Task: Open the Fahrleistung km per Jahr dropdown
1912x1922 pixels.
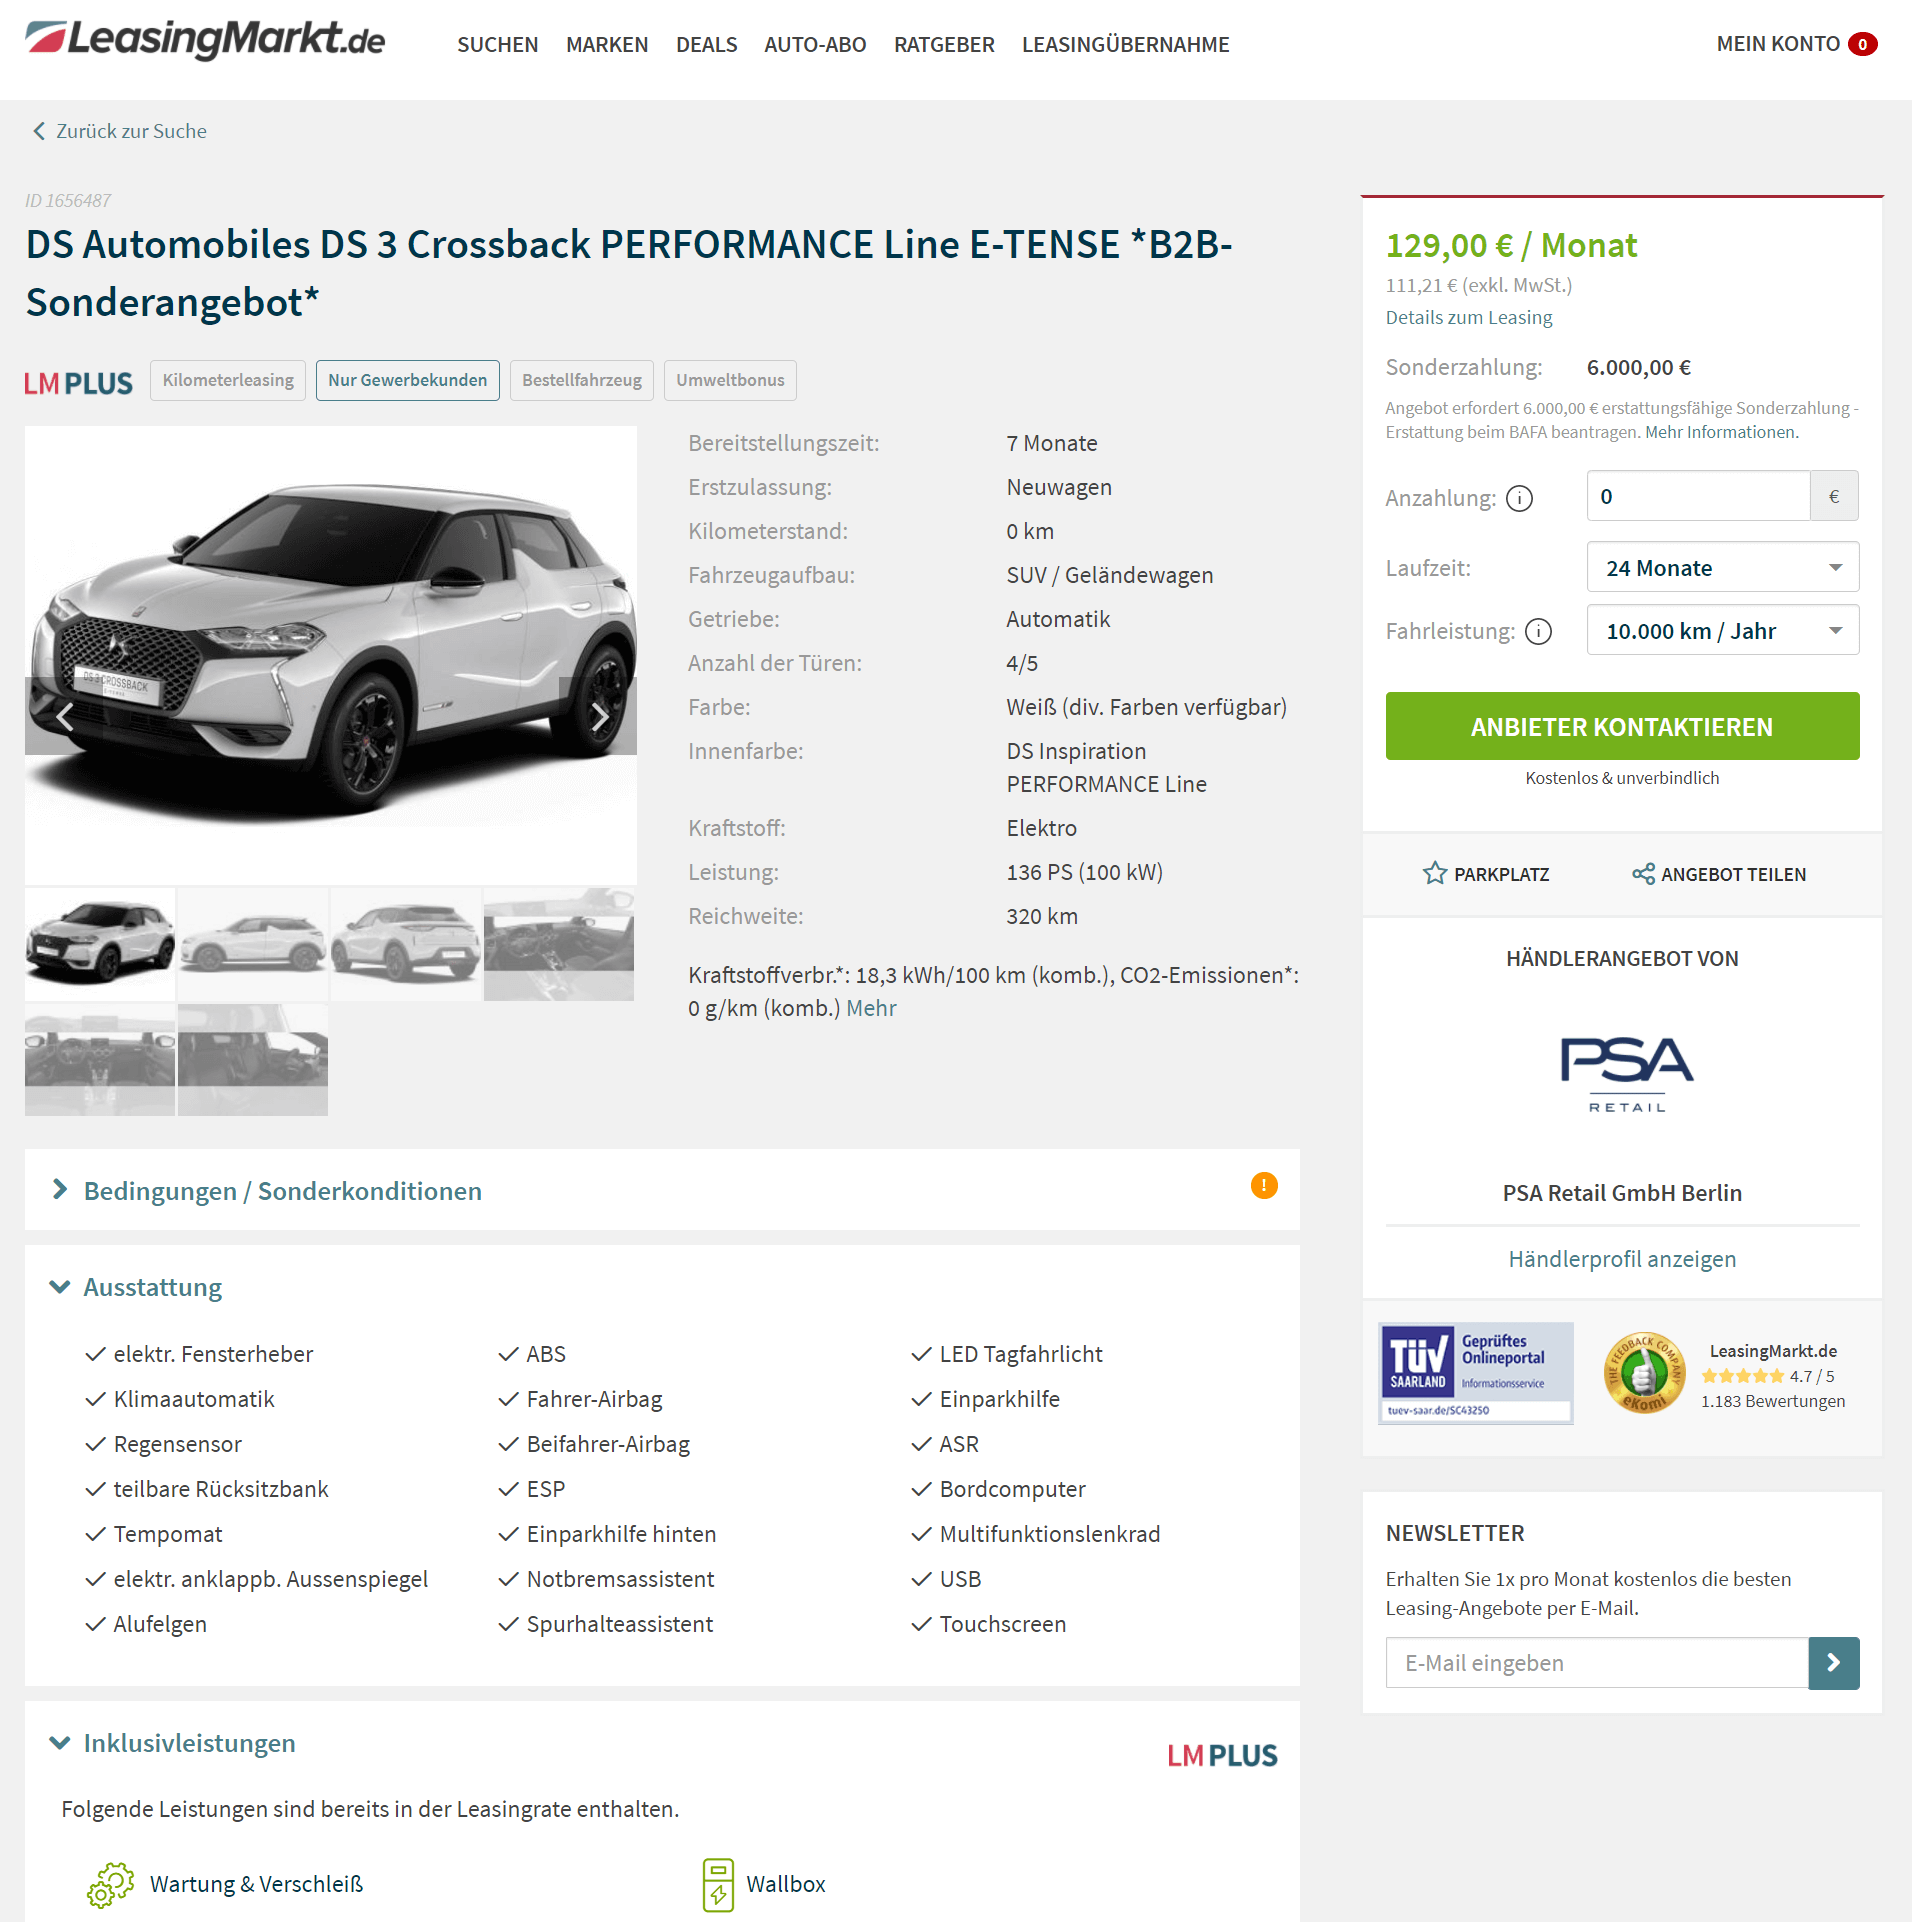Action: 1723,630
